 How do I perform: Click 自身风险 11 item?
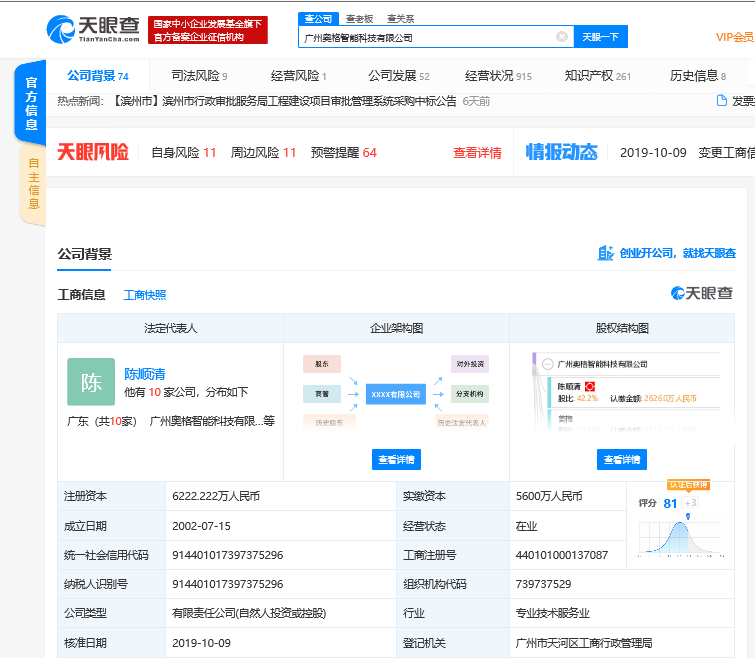[x=183, y=153]
